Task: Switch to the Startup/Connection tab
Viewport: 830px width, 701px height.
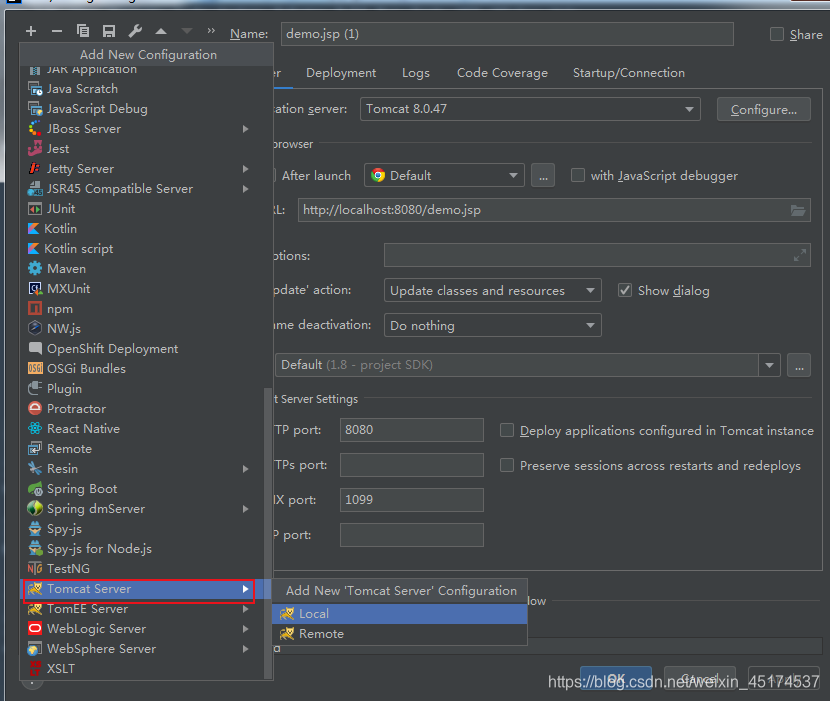Action: (629, 73)
